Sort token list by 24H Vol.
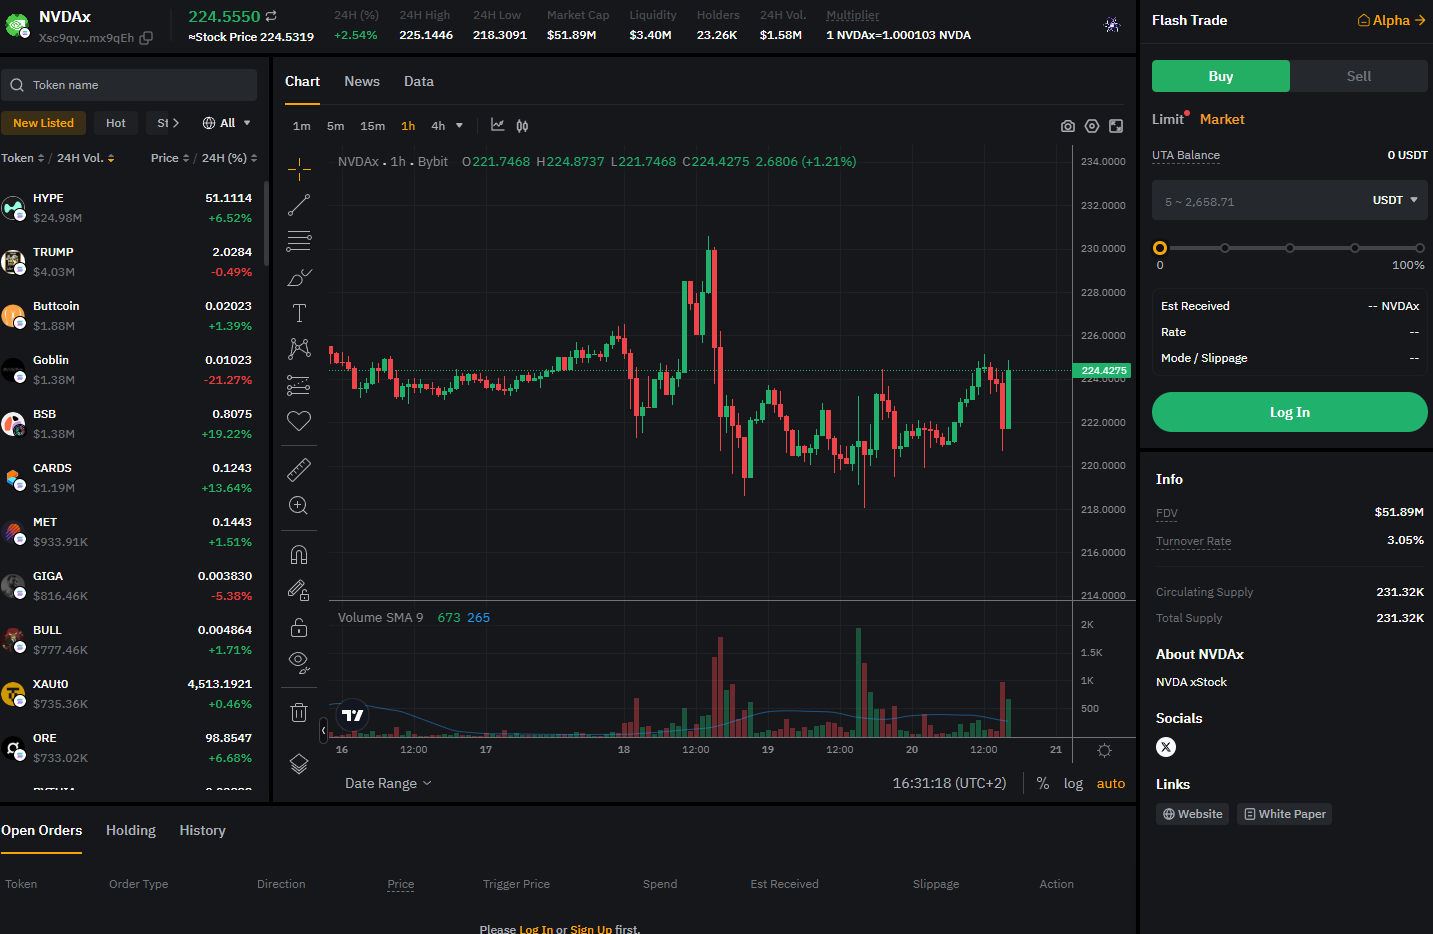 tap(86, 158)
